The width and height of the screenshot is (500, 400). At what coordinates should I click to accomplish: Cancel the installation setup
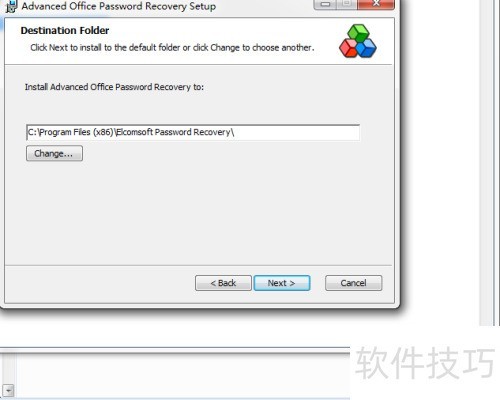[353, 283]
